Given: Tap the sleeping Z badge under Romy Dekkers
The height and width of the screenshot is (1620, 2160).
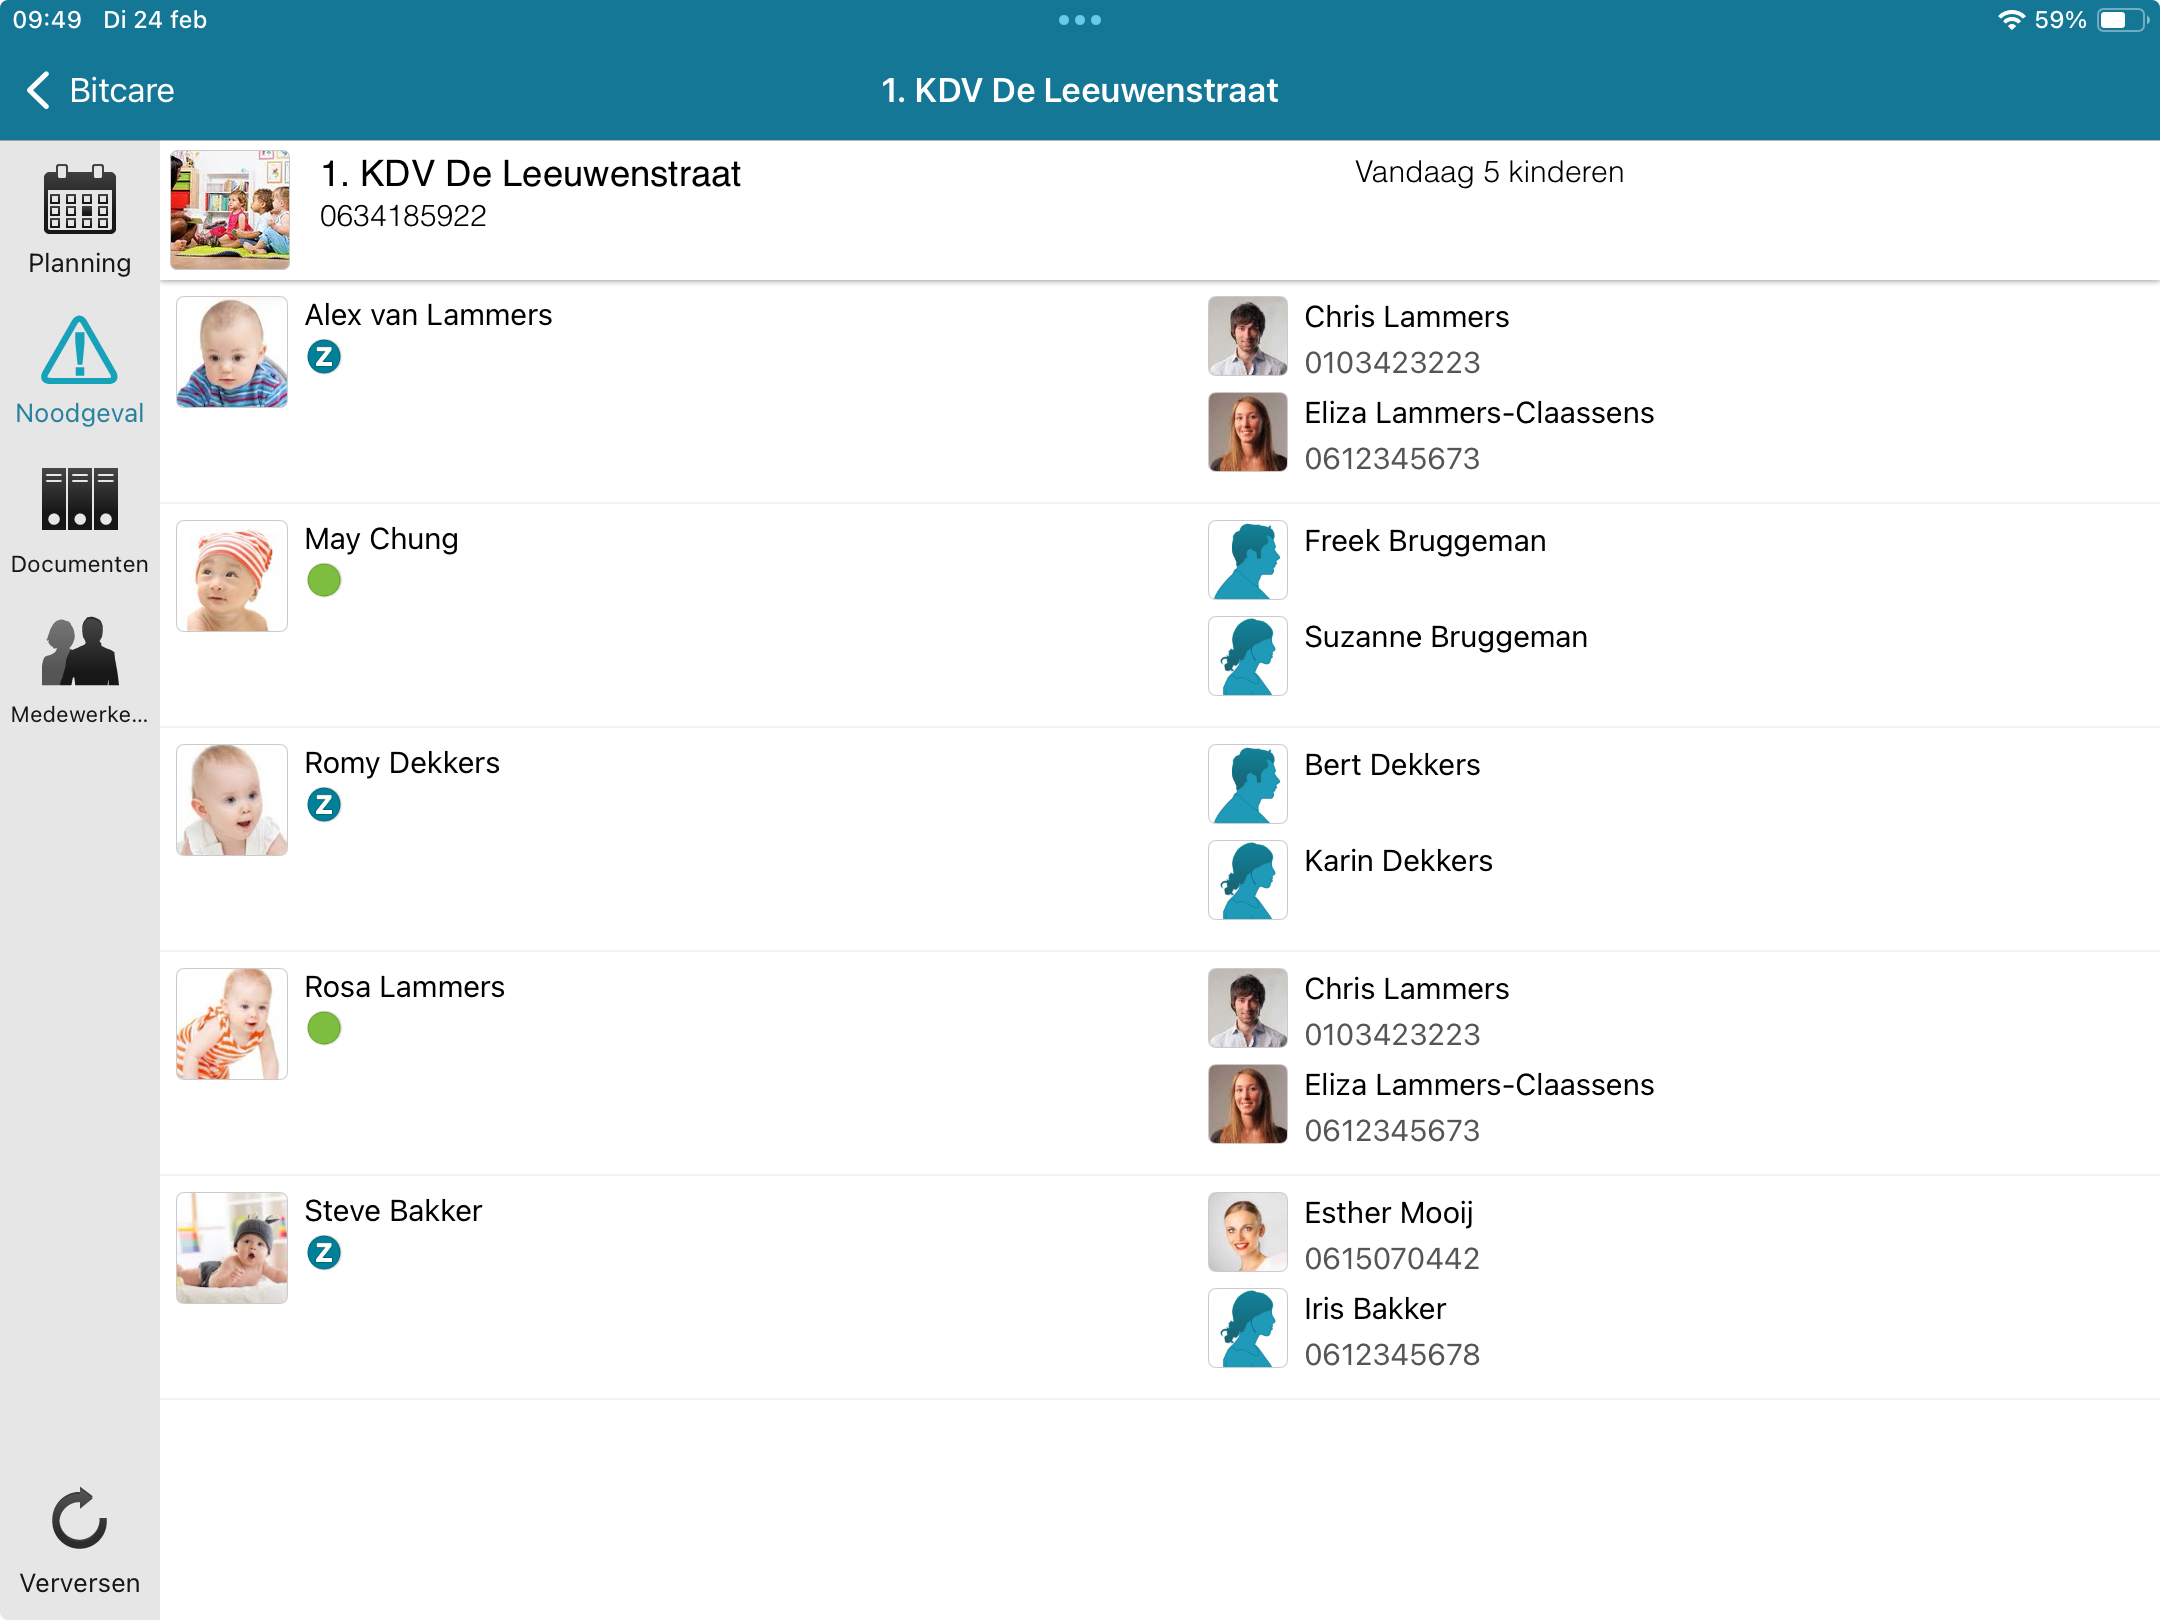Looking at the screenshot, I should click(324, 805).
